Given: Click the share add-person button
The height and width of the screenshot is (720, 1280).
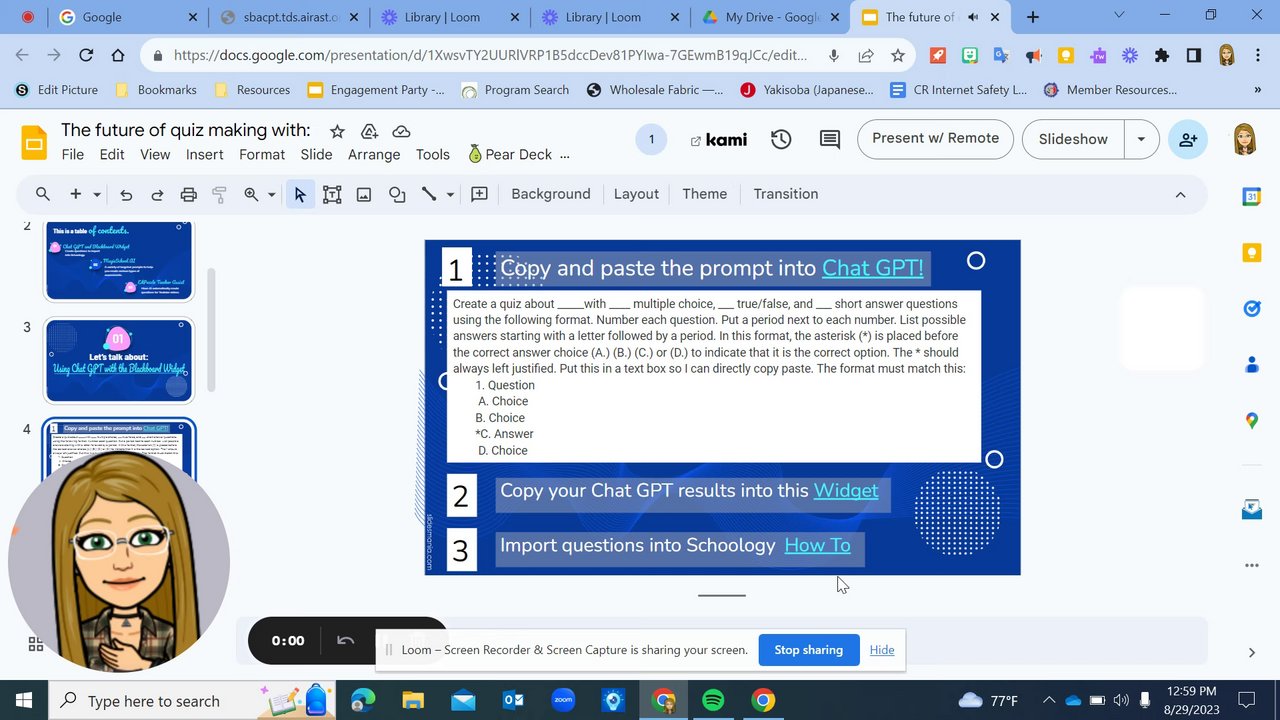Looking at the screenshot, I should 1188,139.
